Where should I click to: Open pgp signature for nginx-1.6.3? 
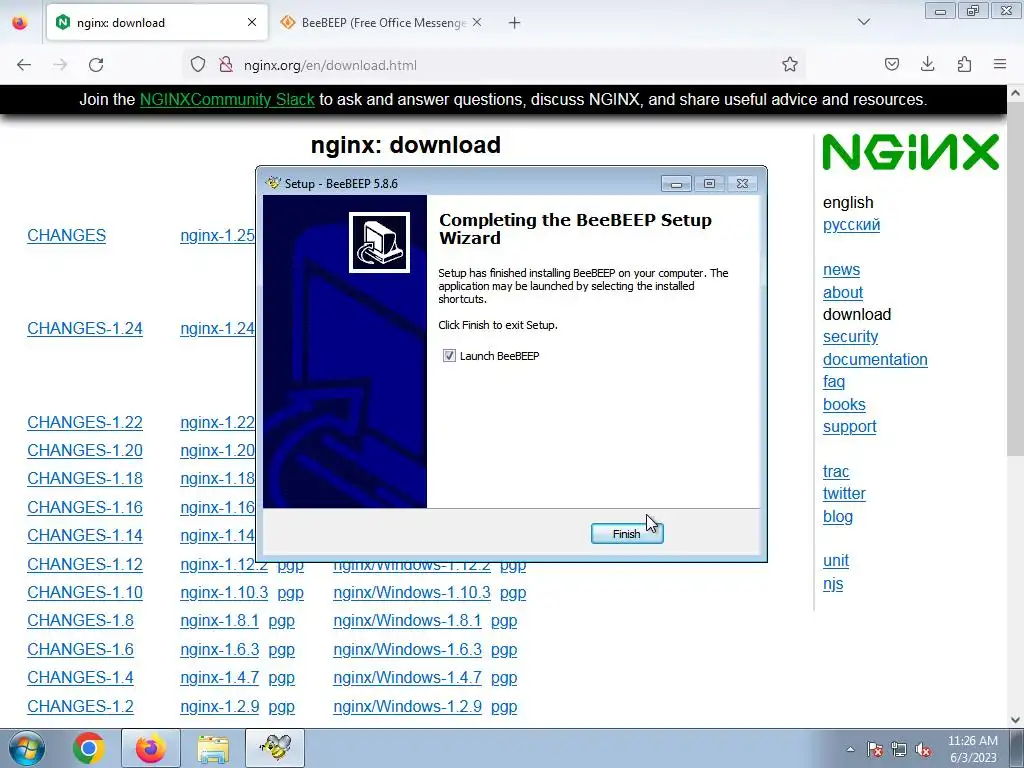(x=281, y=650)
